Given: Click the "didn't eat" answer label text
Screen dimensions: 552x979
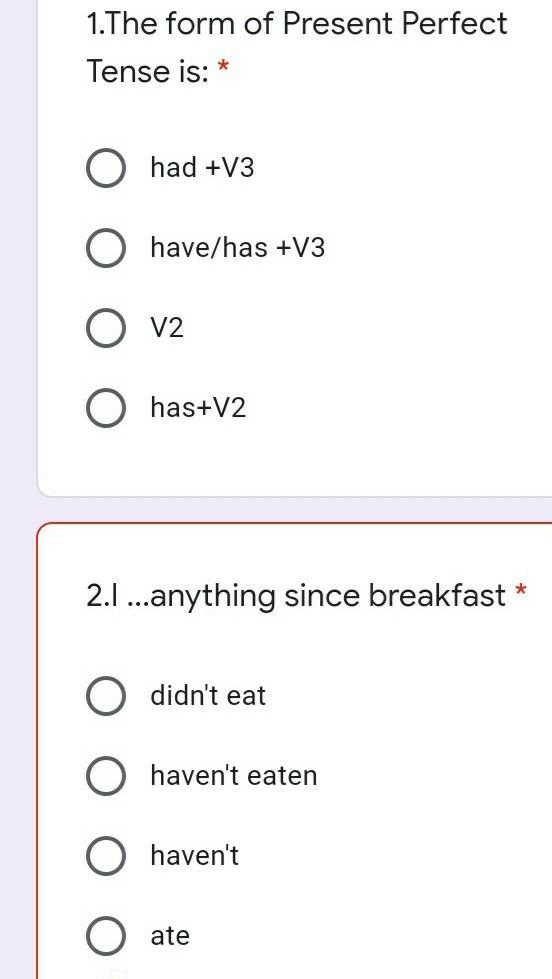Looking at the screenshot, I should point(208,696).
